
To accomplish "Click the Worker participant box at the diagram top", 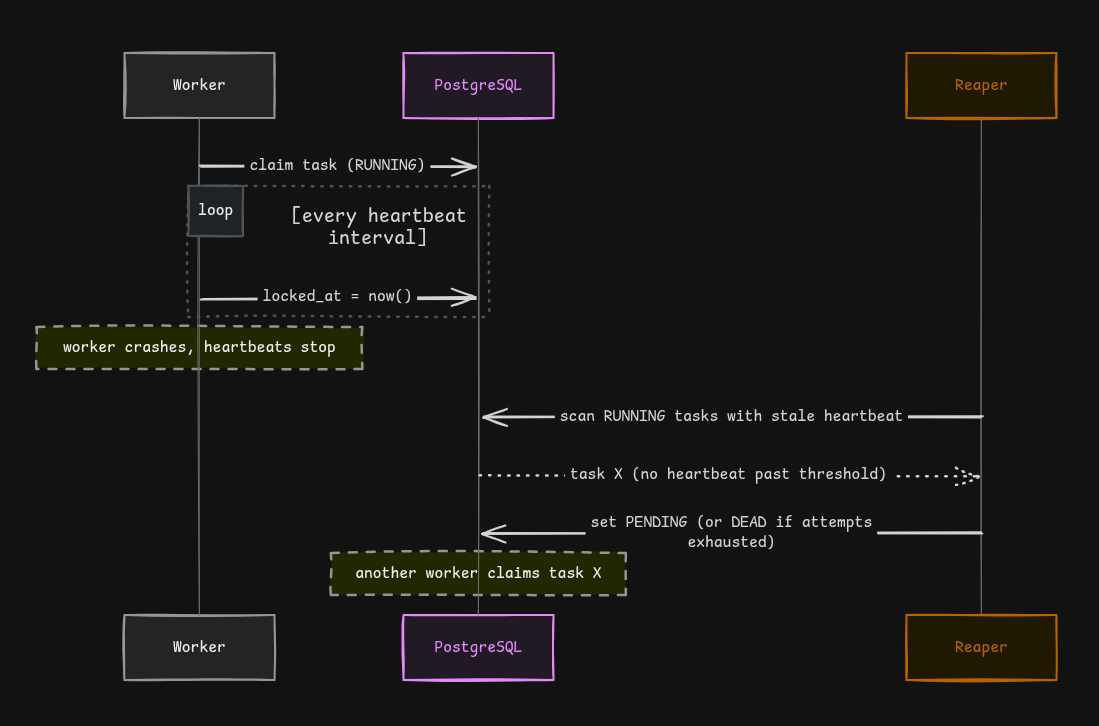I will pyautogui.click(x=199, y=85).
